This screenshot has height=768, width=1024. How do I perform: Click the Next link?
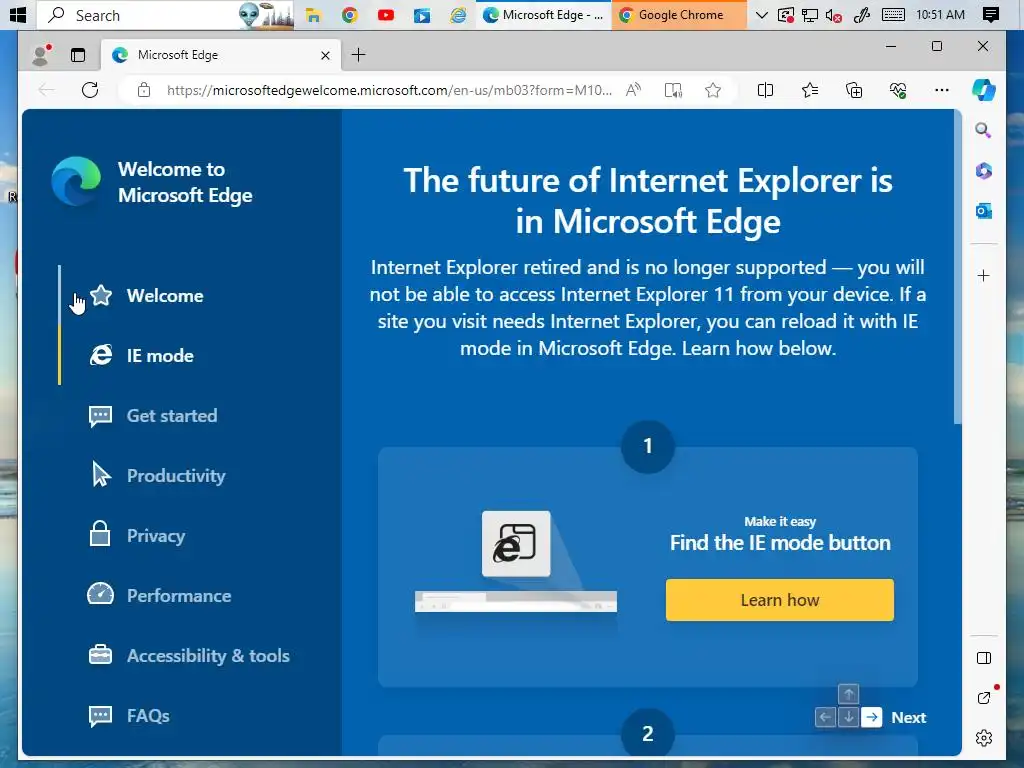(908, 717)
